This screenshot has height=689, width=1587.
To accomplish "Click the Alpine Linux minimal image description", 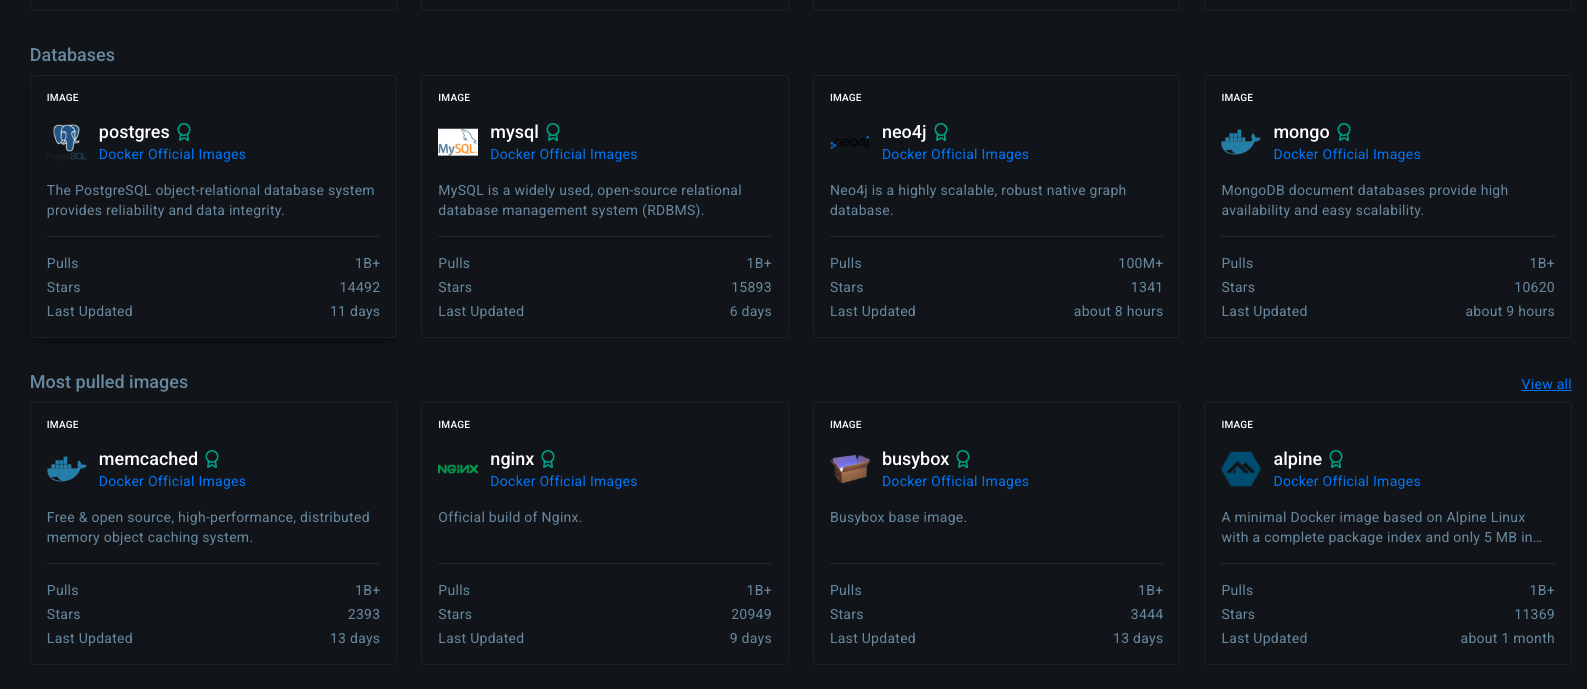I will pos(1381,527).
